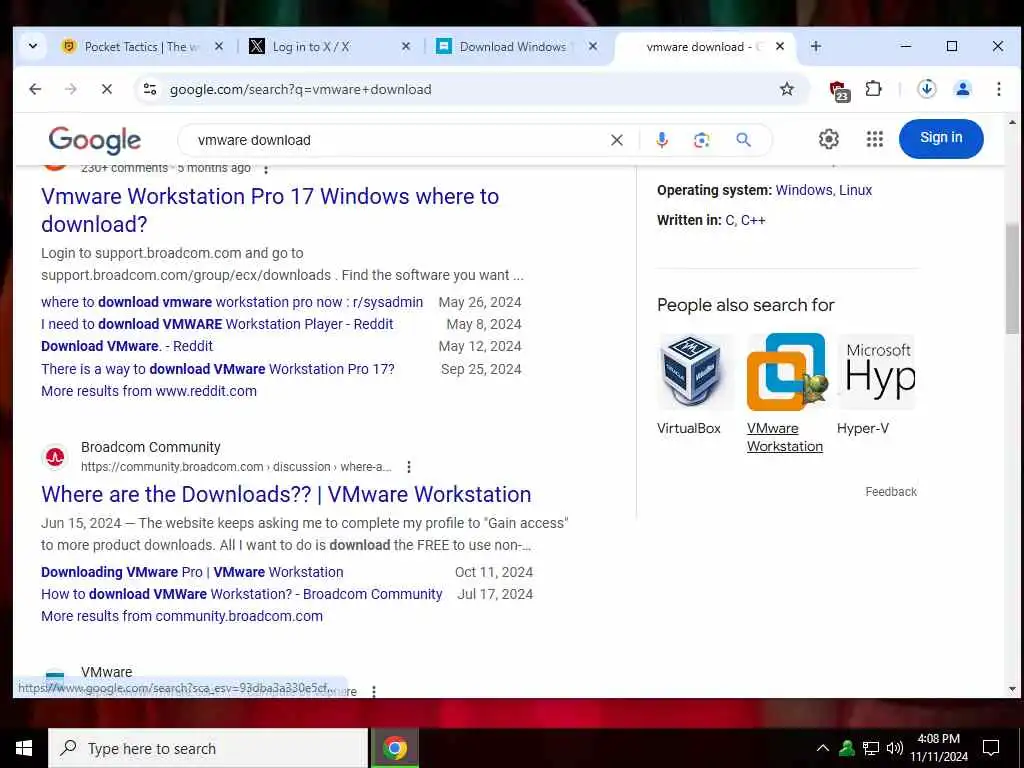This screenshot has width=1024, height=768.
Task: Open the Extensions puzzle icon
Action: point(873,89)
